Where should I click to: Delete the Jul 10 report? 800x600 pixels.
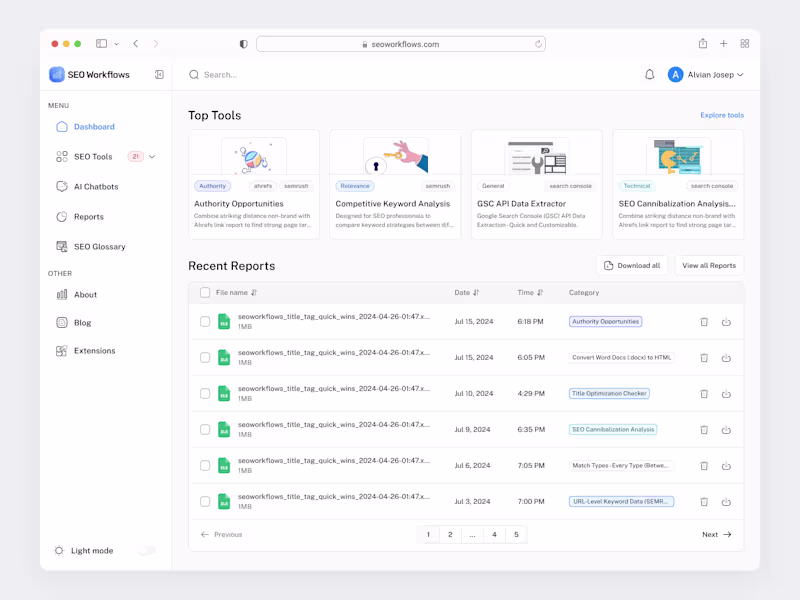704,394
